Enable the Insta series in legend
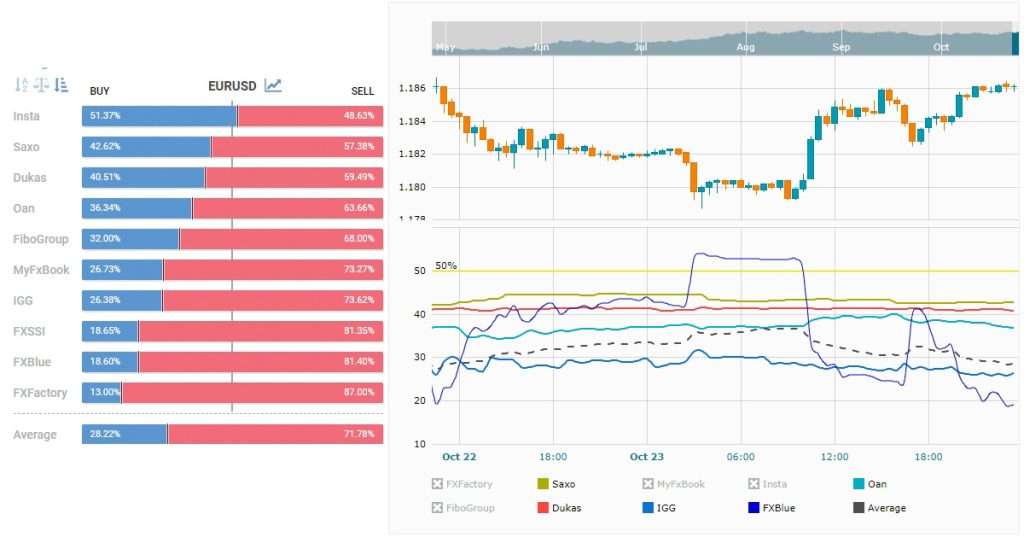Screen dimensions: 1024x537 755,484
